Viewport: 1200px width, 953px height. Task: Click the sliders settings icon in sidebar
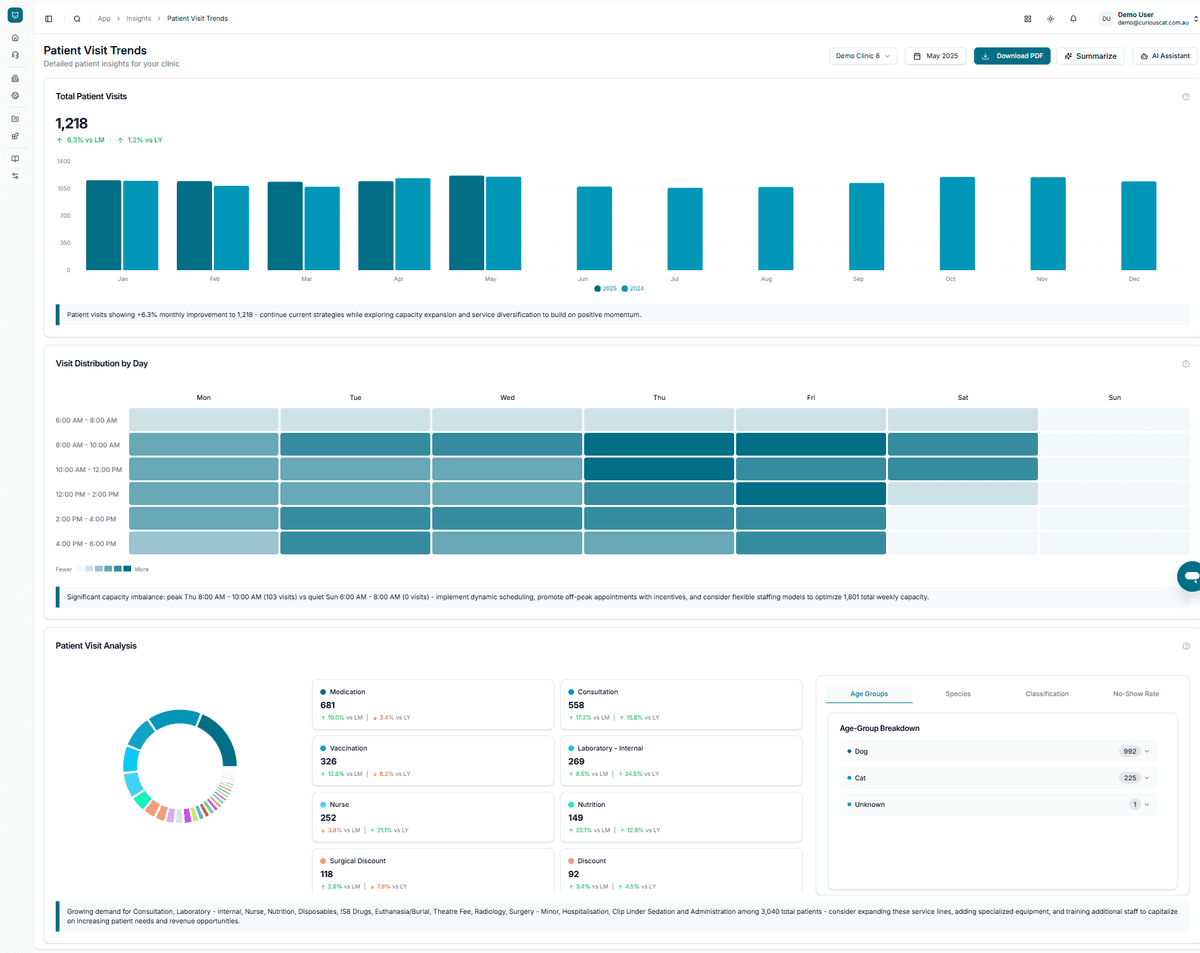[15, 176]
